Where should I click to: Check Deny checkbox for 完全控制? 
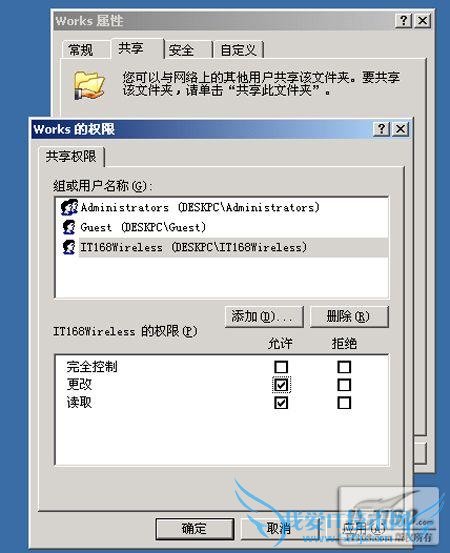click(x=344, y=367)
